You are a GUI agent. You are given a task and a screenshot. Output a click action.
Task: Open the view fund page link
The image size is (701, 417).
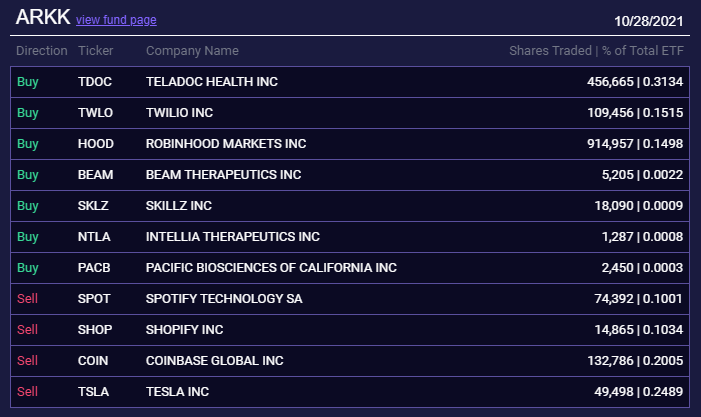116,20
